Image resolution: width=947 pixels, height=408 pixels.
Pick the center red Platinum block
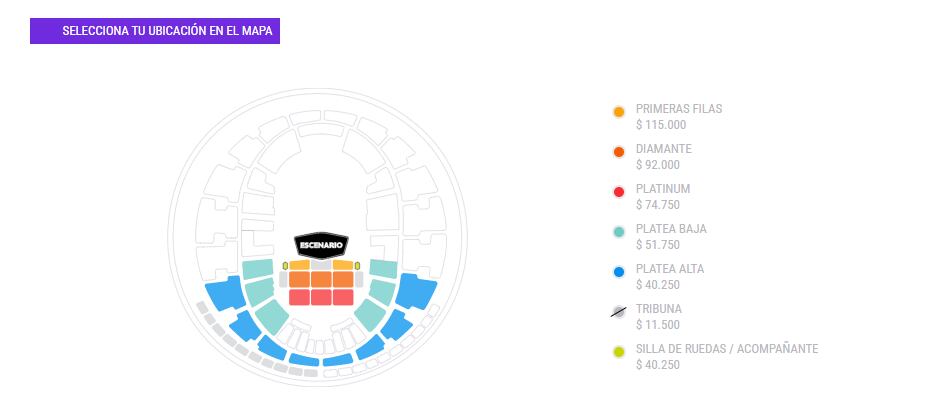tap(321, 297)
